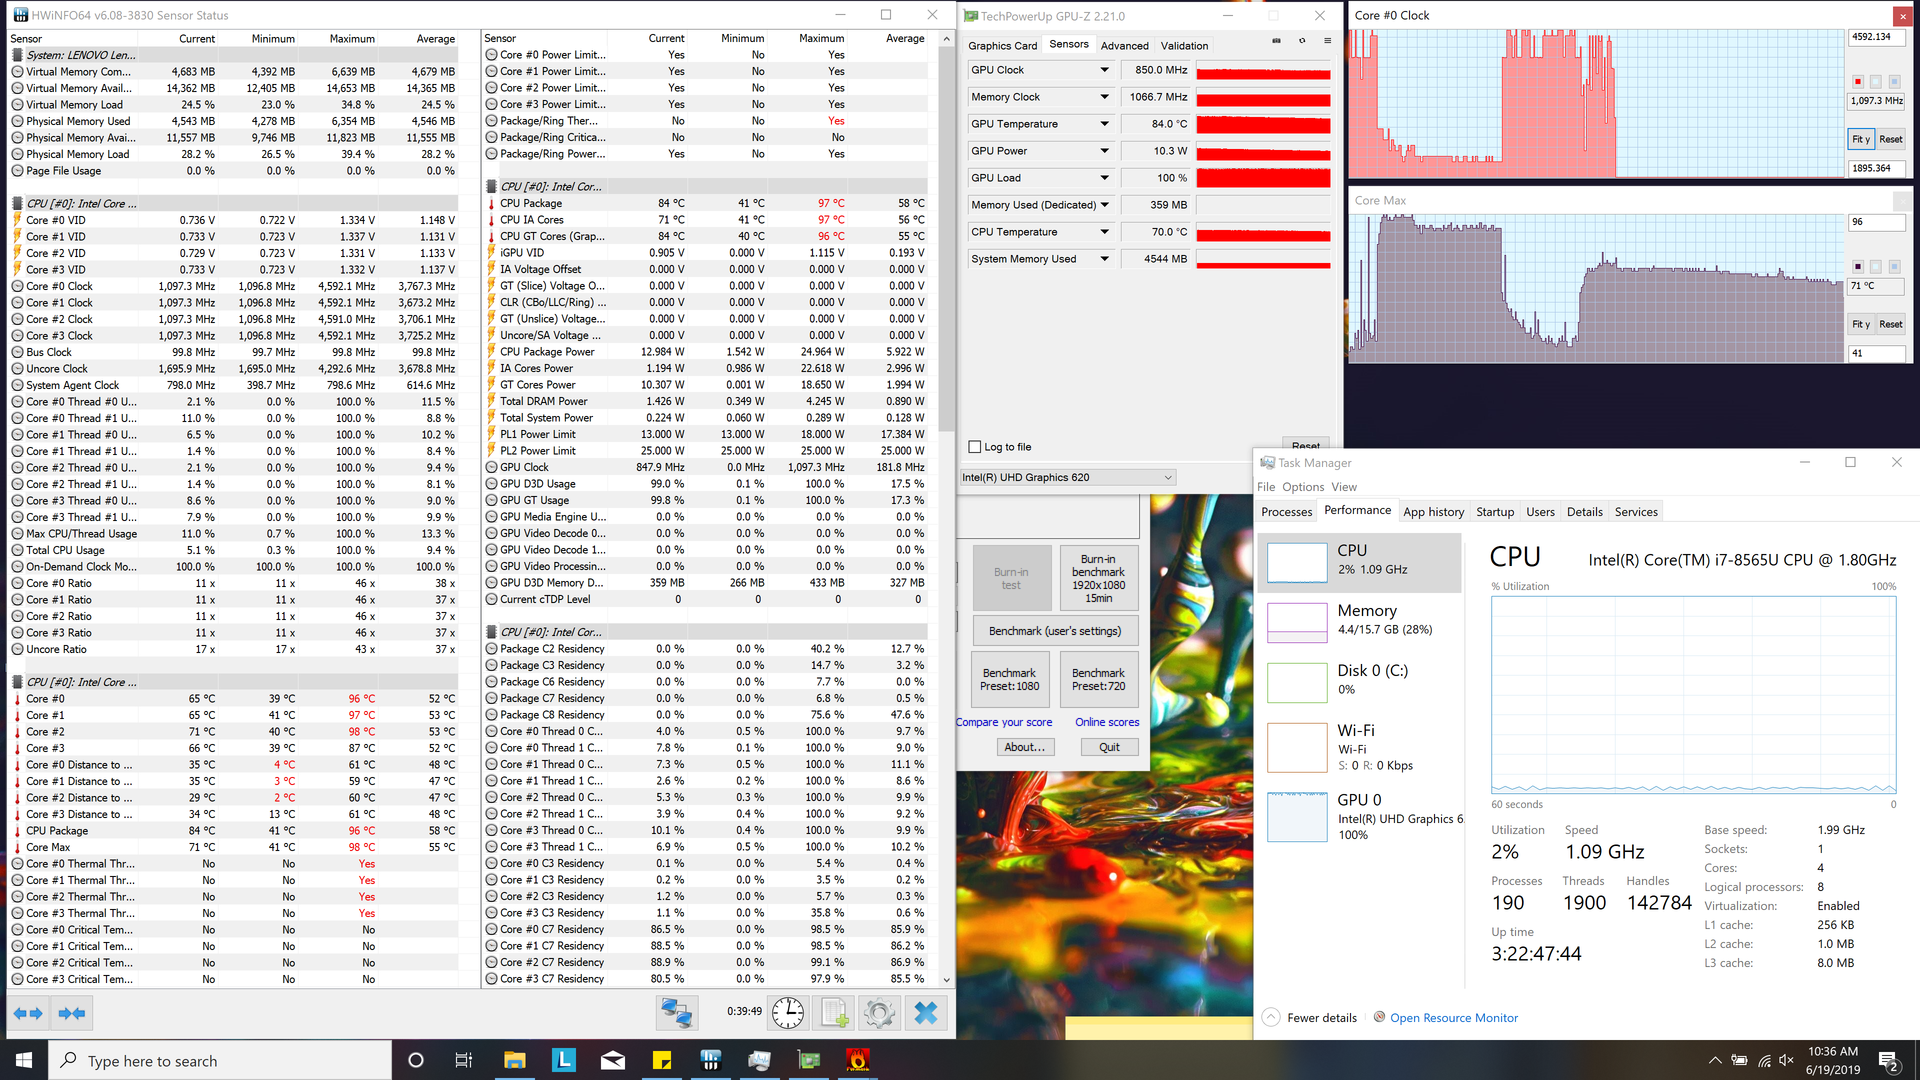Click the collapse columns arrows icon
The height and width of the screenshot is (1080, 1920).
(71, 1013)
